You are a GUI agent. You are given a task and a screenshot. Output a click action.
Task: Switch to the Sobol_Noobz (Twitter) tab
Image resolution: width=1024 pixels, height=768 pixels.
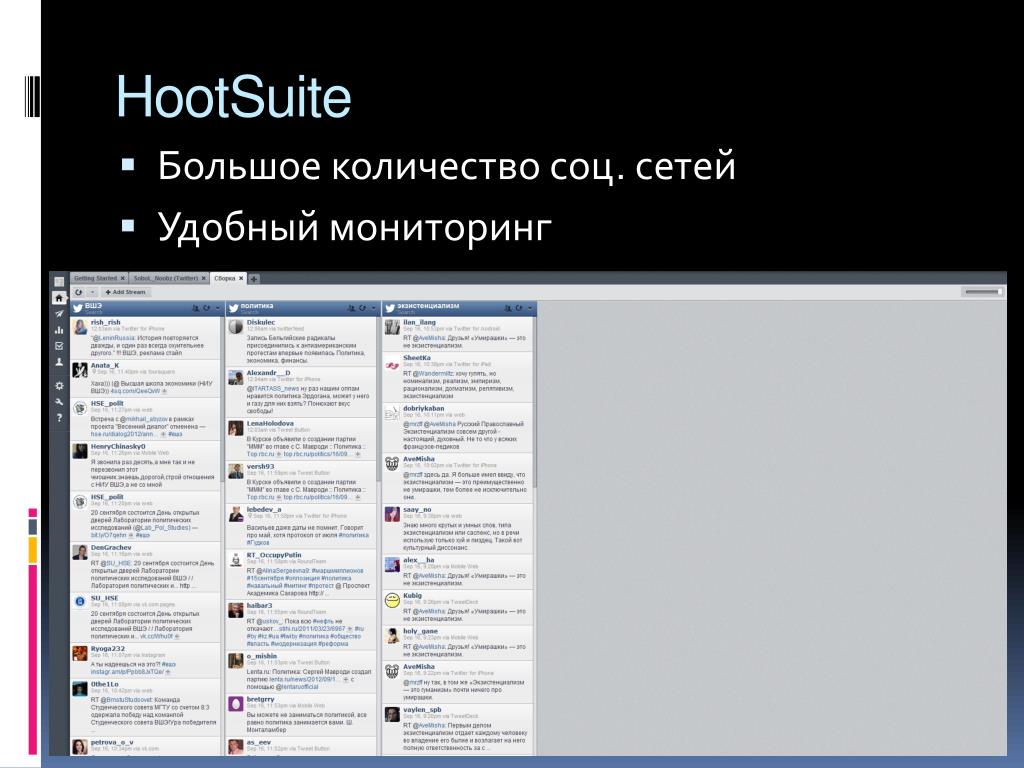pos(165,278)
